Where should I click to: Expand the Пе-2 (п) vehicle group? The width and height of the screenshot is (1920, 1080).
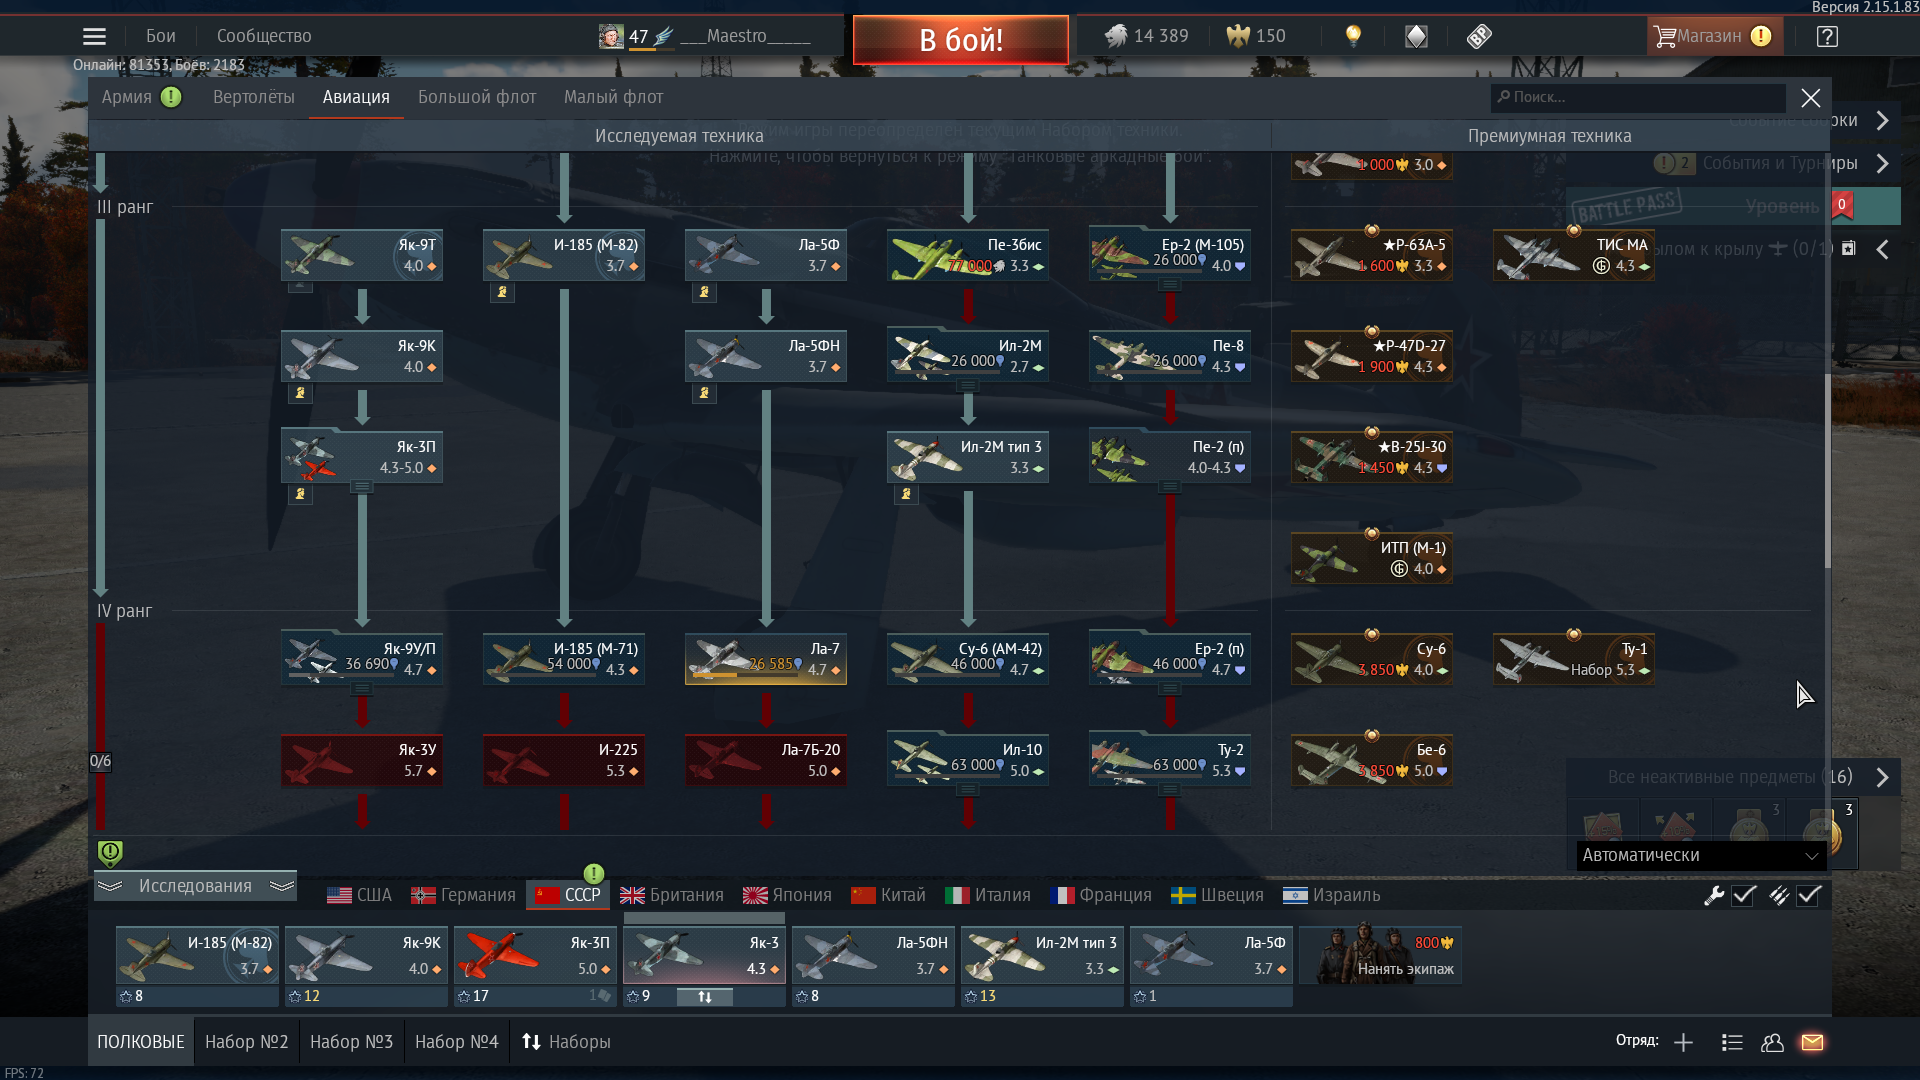(x=1169, y=487)
